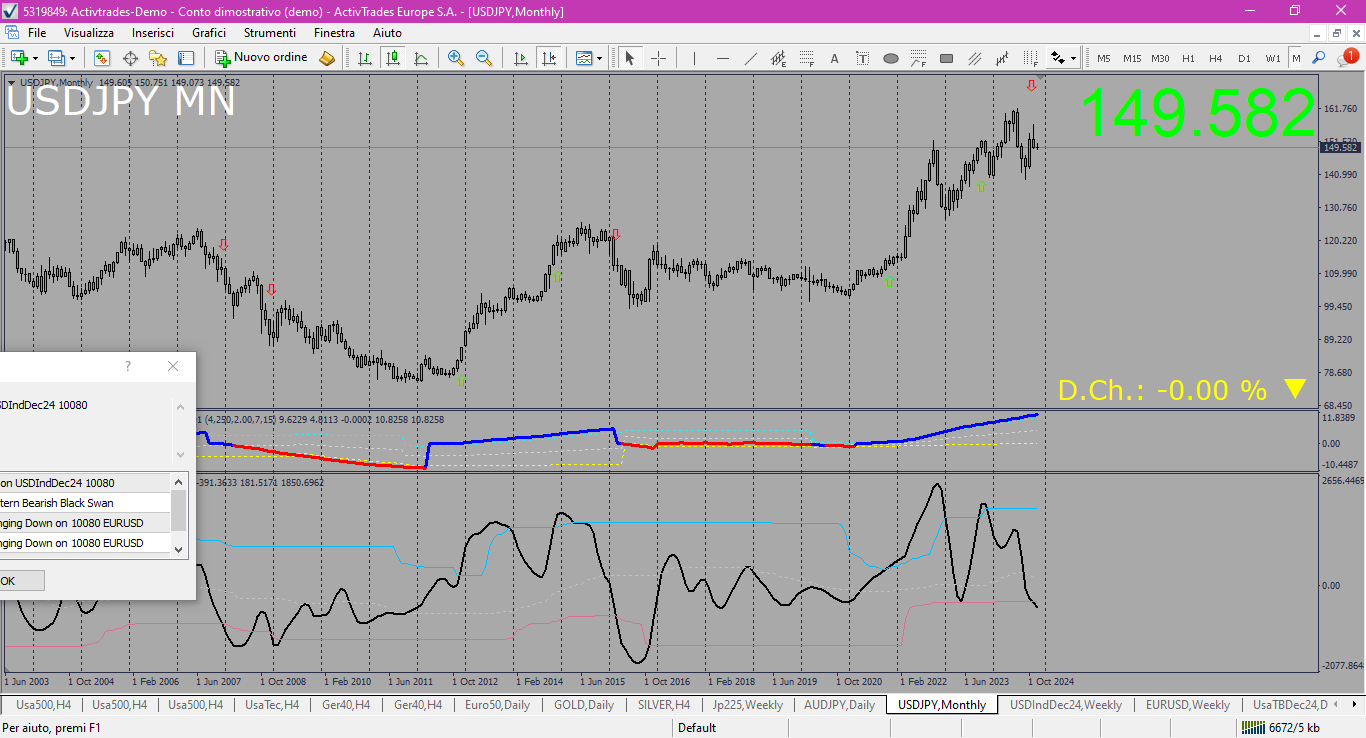This screenshot has height=738, width=1366.
Task: Switch to GOLD,Daily chart tab
Action: [x=584, y=705]
